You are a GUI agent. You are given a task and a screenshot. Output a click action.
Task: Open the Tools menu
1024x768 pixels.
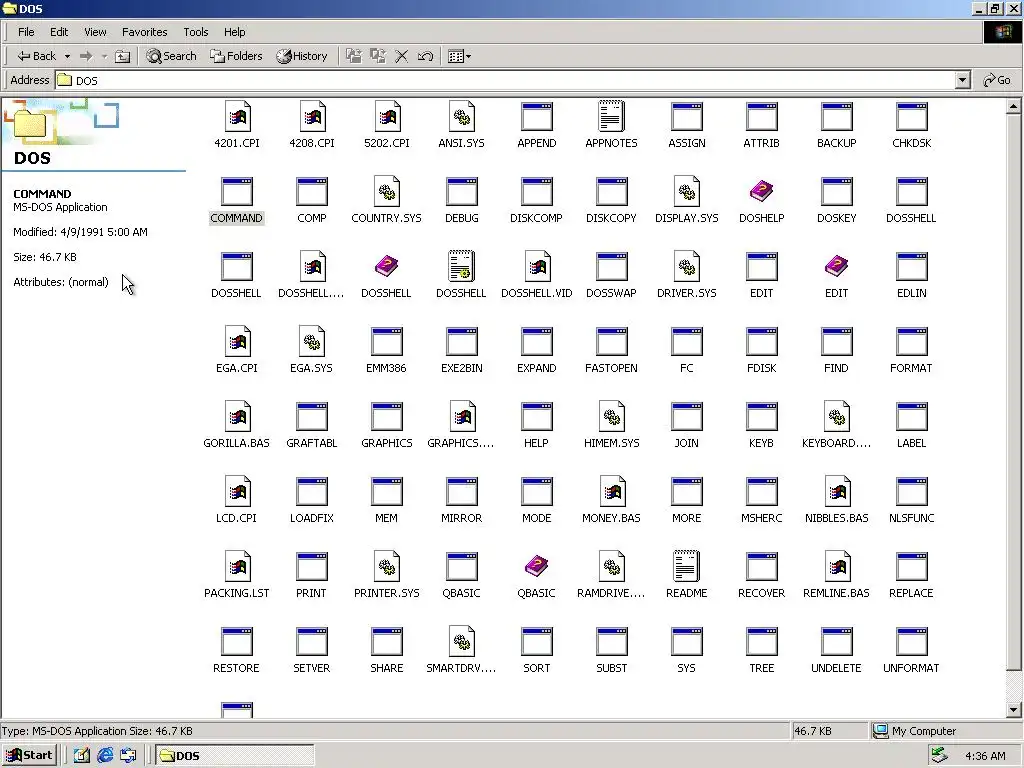195,32
